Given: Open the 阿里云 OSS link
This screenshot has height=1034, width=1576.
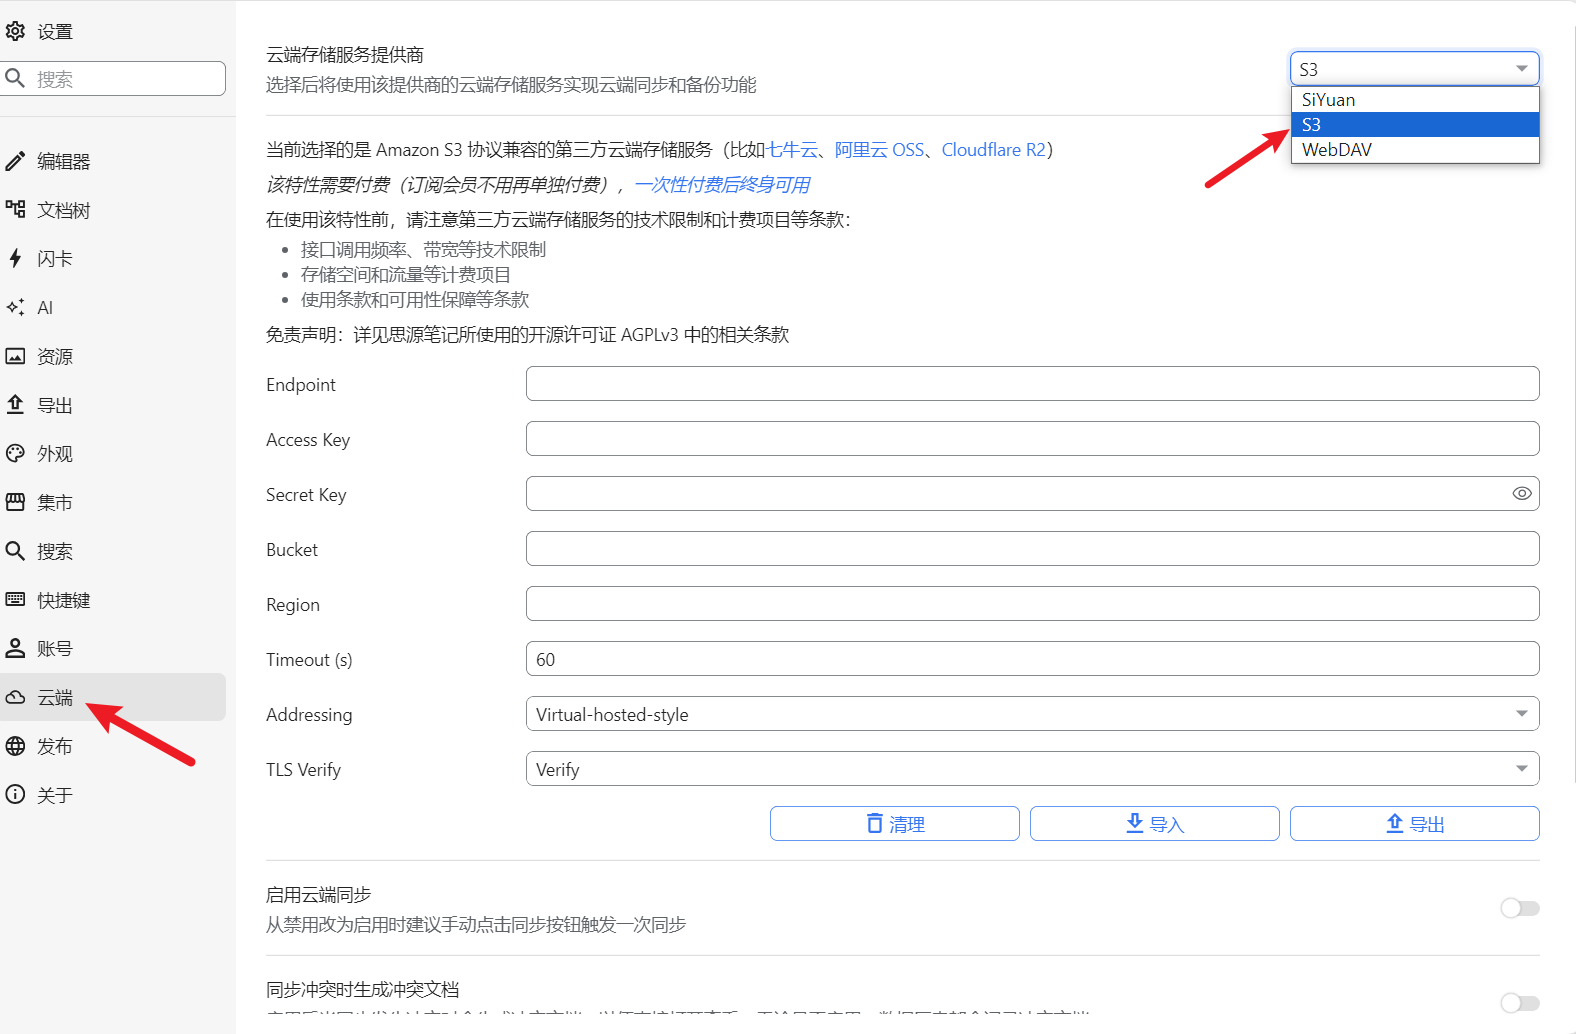Looking at the screenshot, I should (880, 150).
